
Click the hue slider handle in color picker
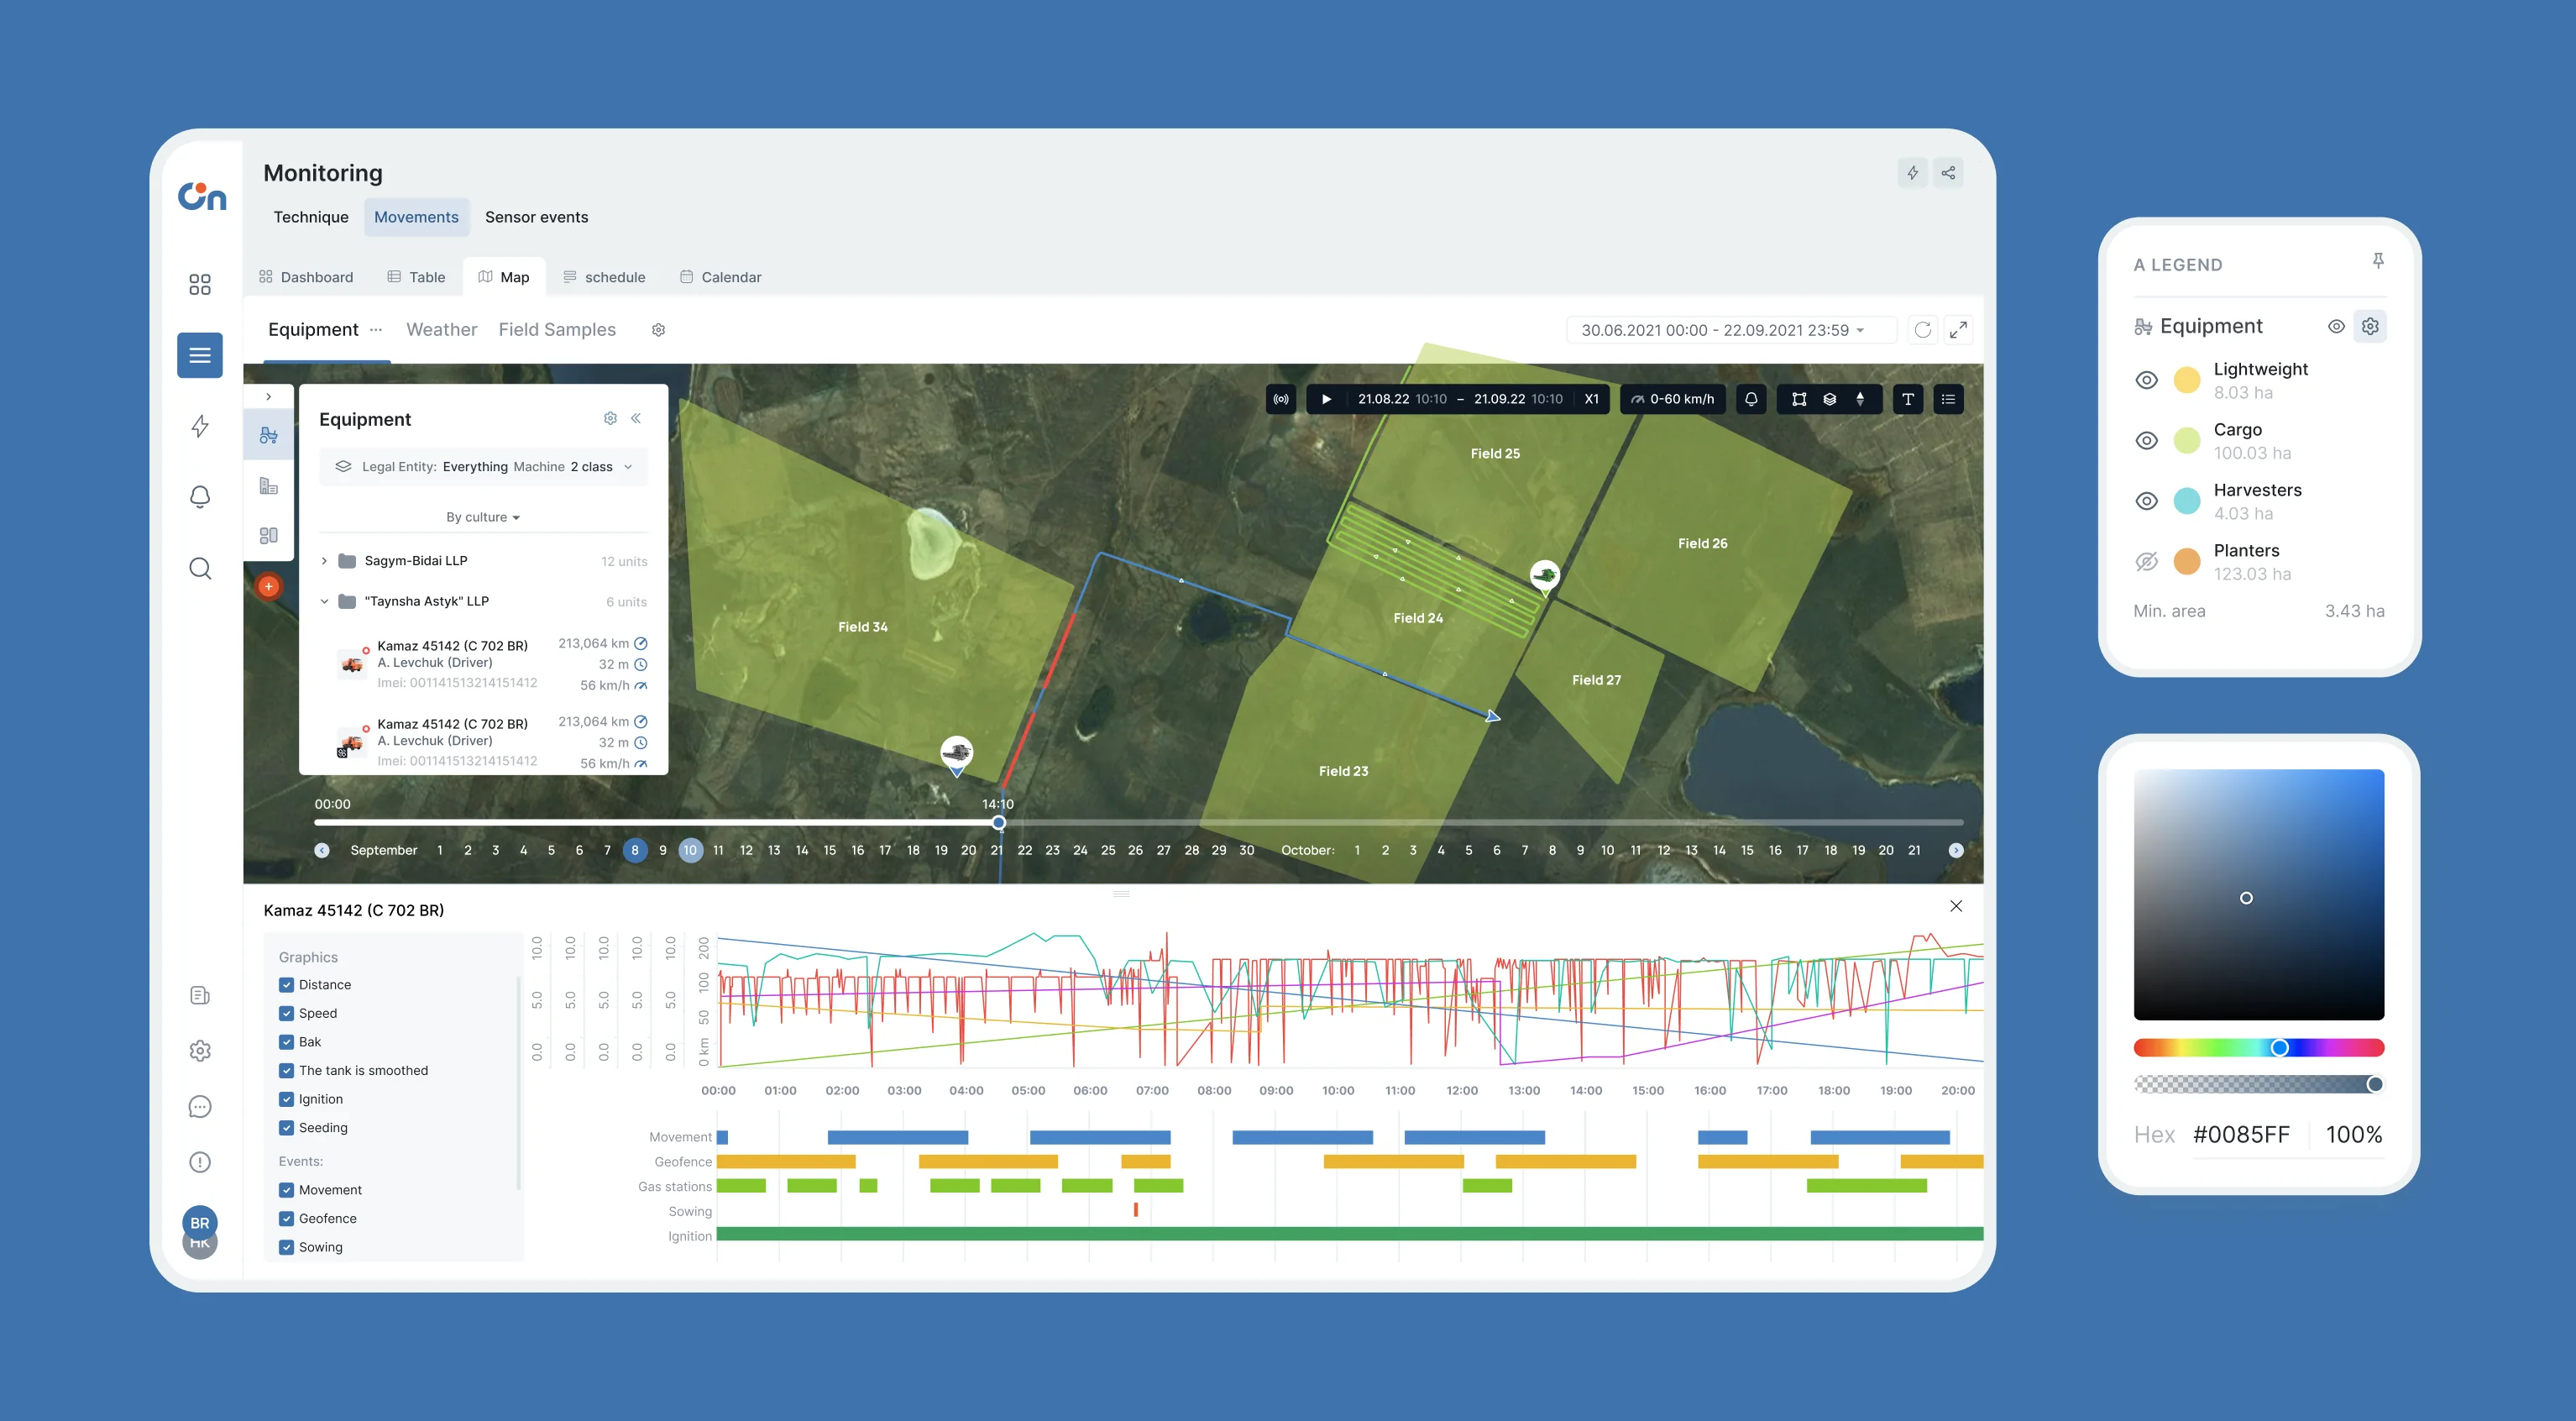(x=2279, y=1048)
